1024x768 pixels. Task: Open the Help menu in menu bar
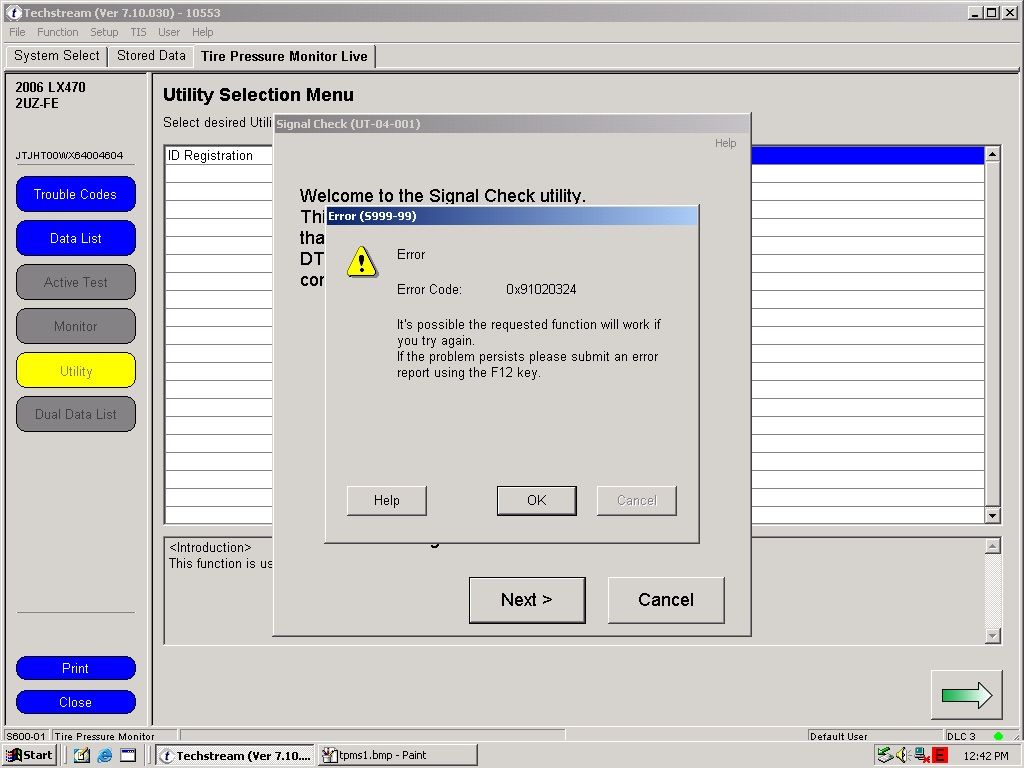(202, 32)
